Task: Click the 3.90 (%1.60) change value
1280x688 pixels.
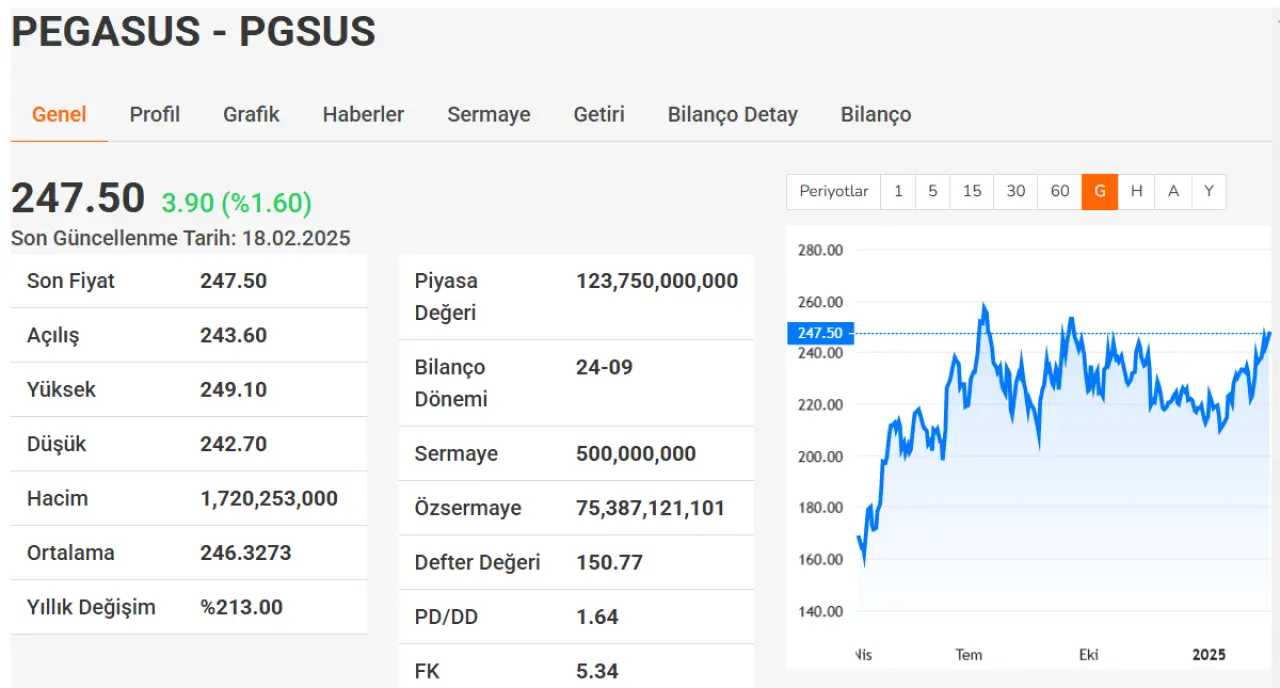Action: point(237,203)
